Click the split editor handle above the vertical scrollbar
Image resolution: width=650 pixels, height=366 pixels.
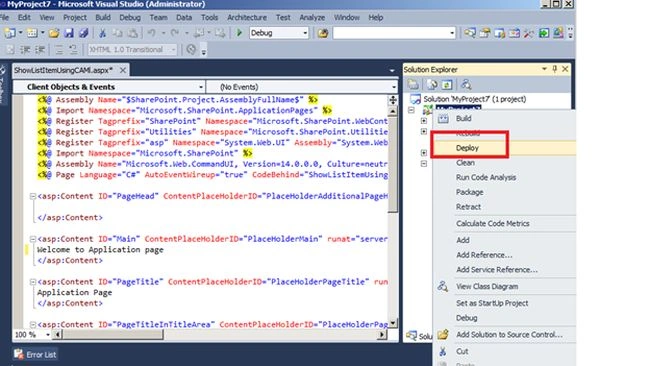tap(393, 100)
